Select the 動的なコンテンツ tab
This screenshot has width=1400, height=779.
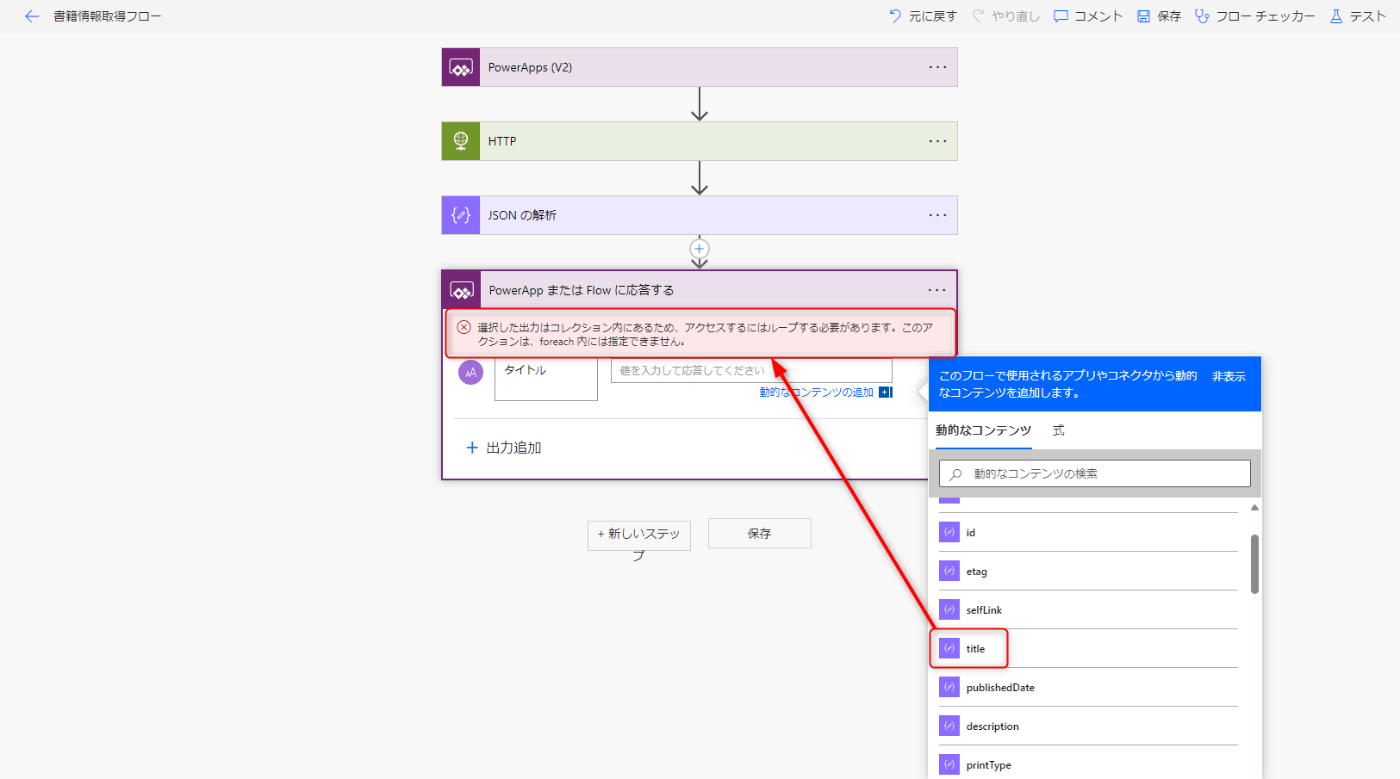983,430
